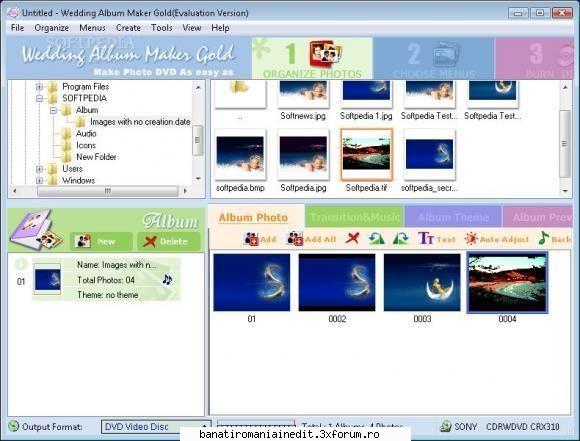Select the Softnews.jpg thumbnail

303,95
